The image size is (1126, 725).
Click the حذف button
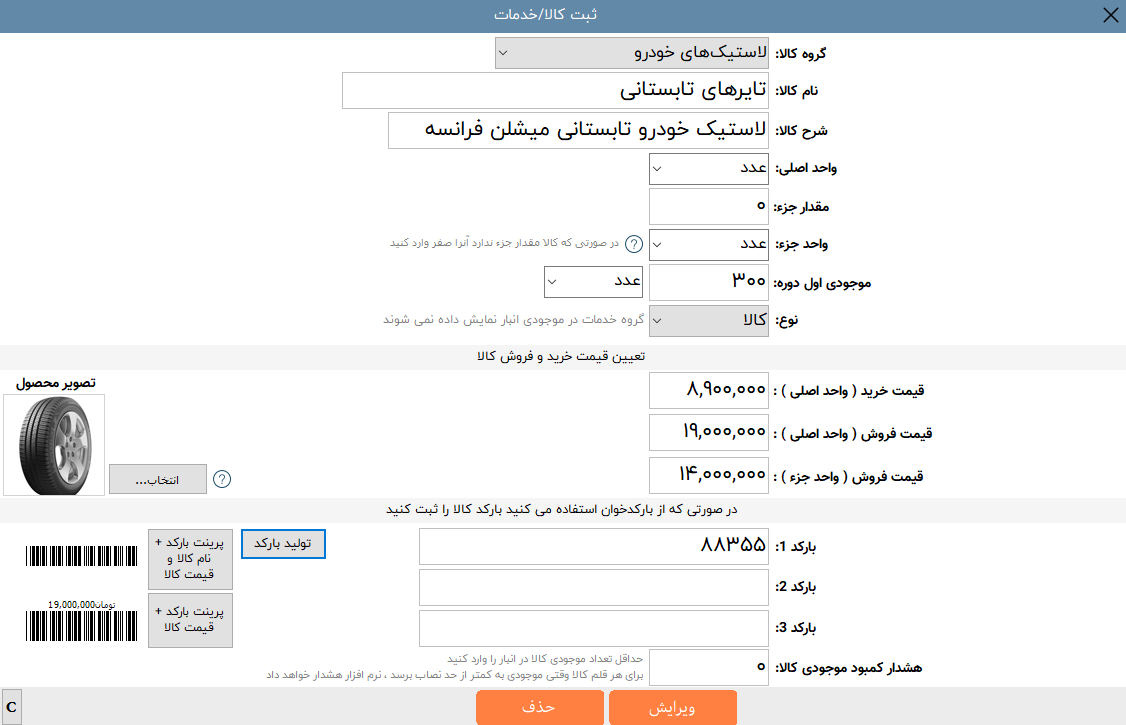[x=539, y=708]
